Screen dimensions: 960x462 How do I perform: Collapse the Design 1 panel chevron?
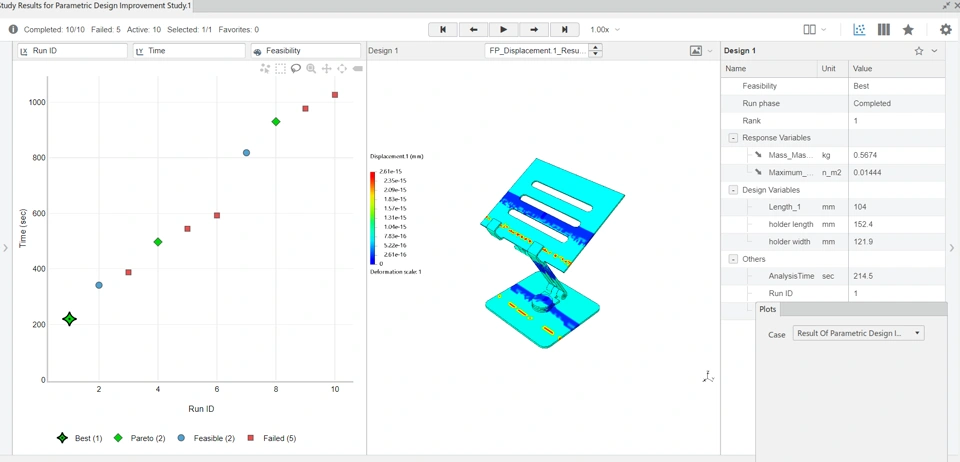coord(934,51)
